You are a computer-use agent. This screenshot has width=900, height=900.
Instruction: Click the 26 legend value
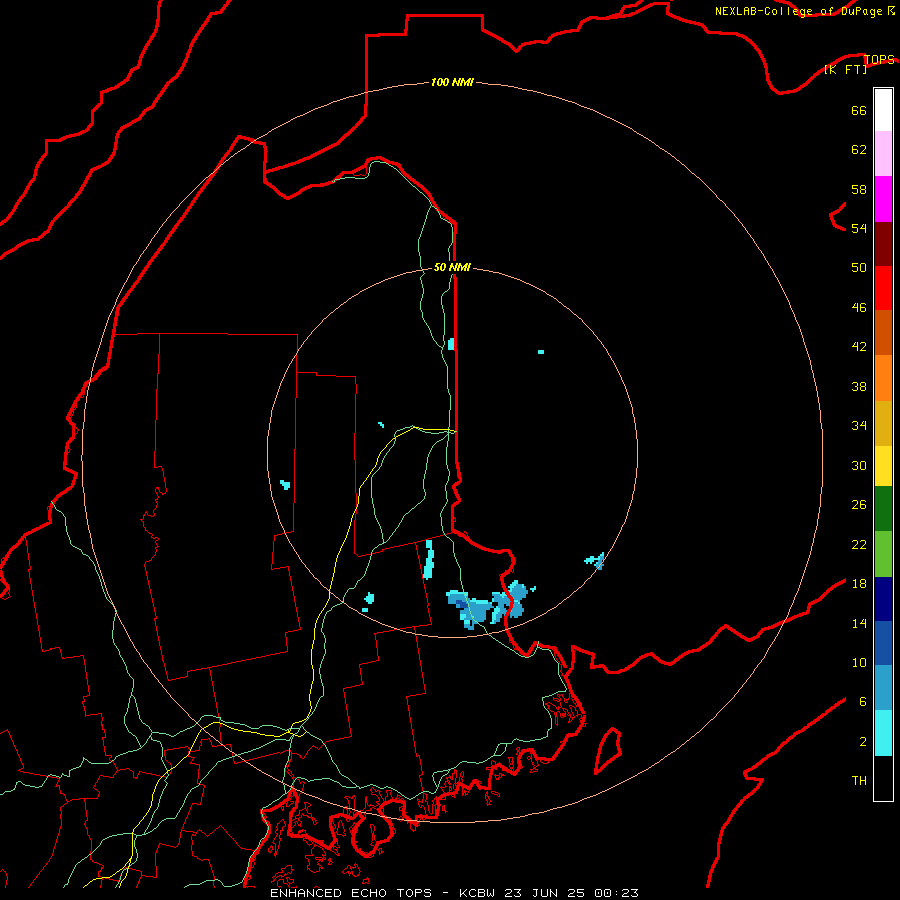coord(859,505)
